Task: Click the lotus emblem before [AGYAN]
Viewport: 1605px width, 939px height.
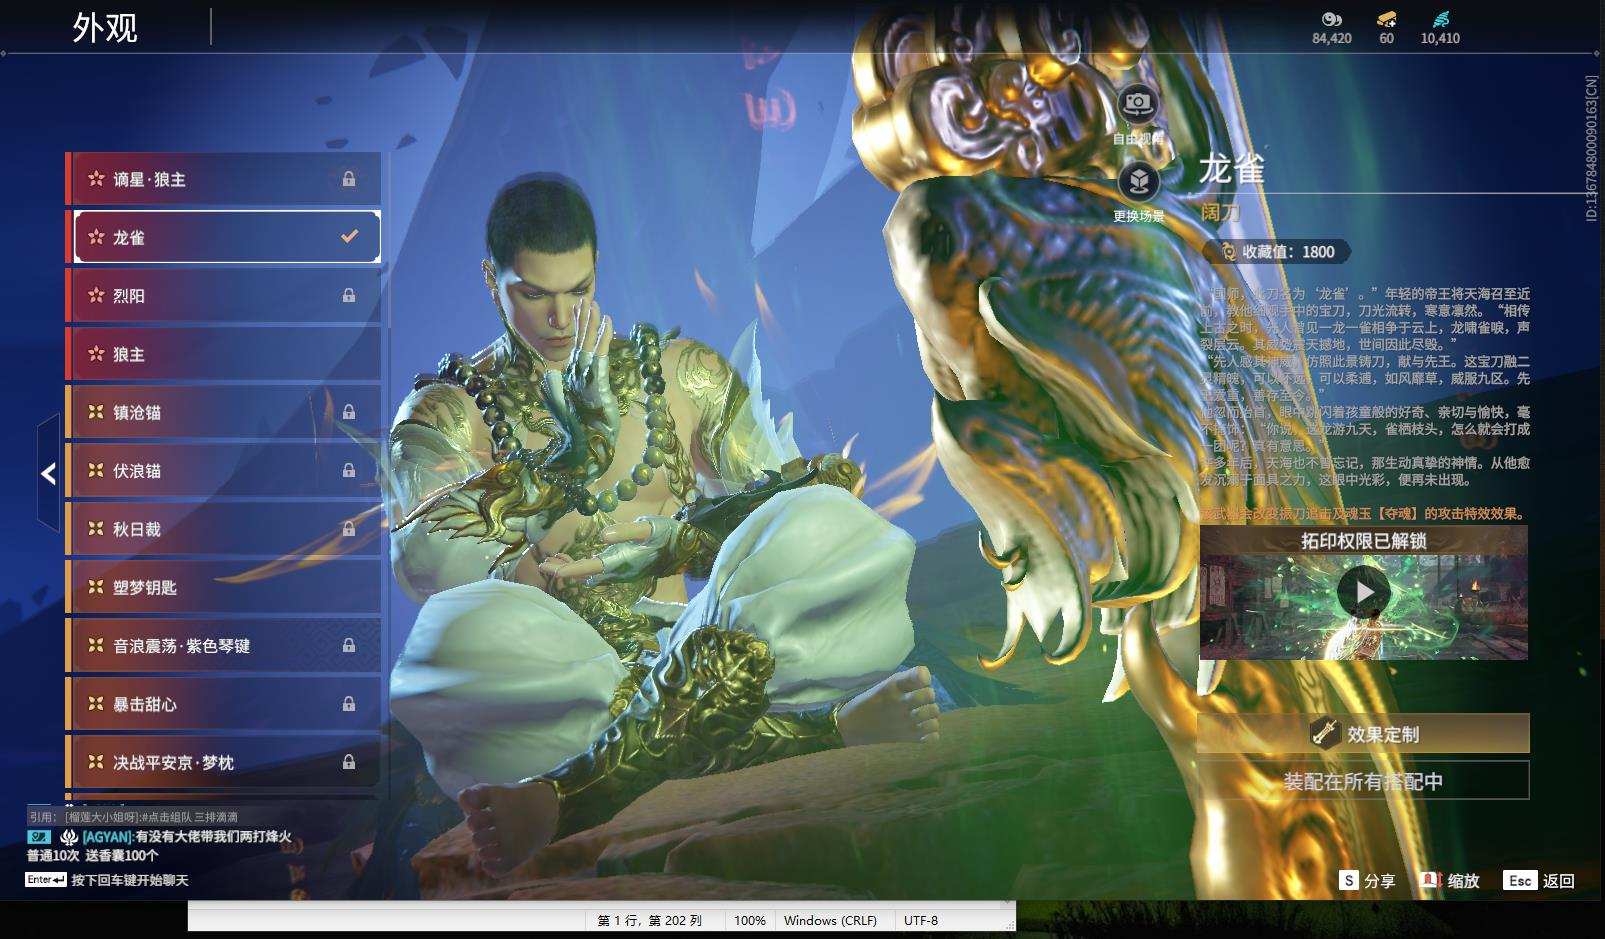Action: tap(69, 837)
